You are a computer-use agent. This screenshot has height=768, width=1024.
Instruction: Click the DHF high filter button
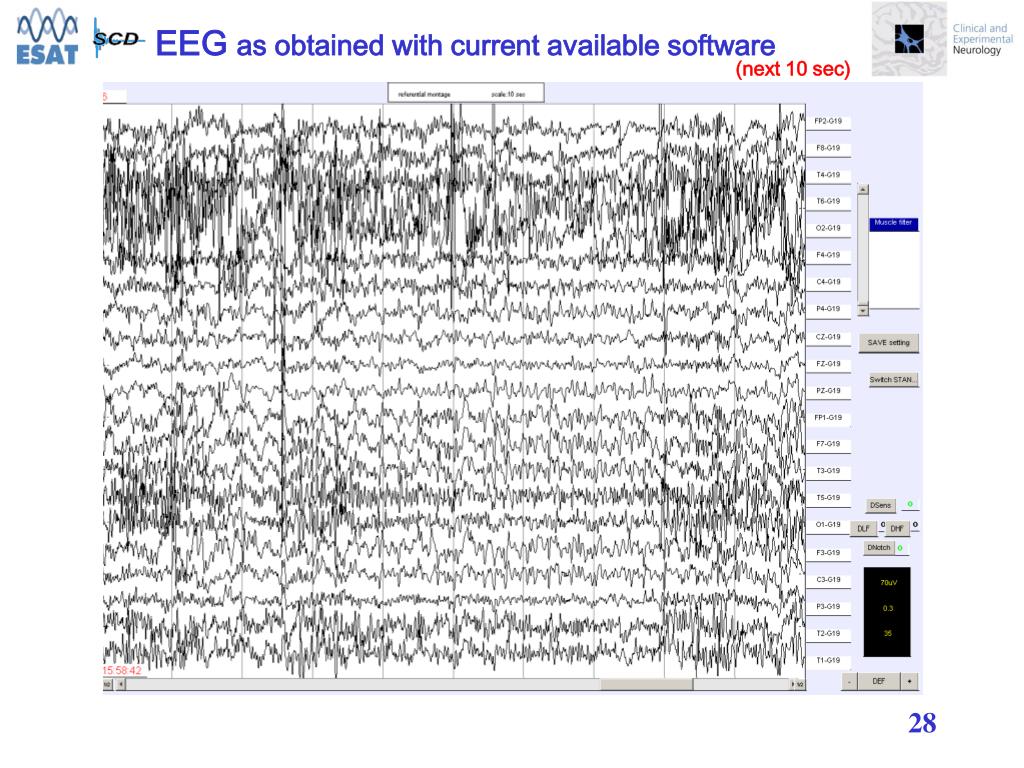(897, 528)
